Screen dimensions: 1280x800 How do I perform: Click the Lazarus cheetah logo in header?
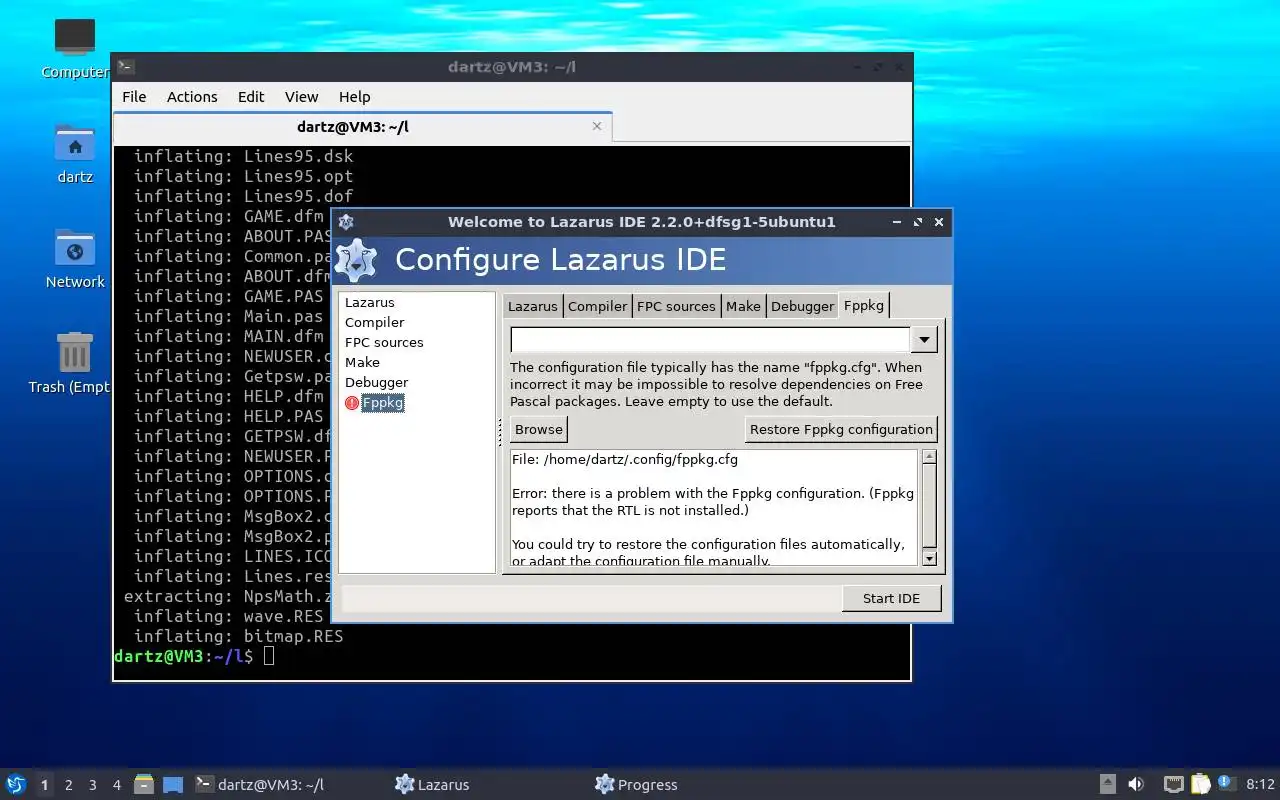click(355, 260)
